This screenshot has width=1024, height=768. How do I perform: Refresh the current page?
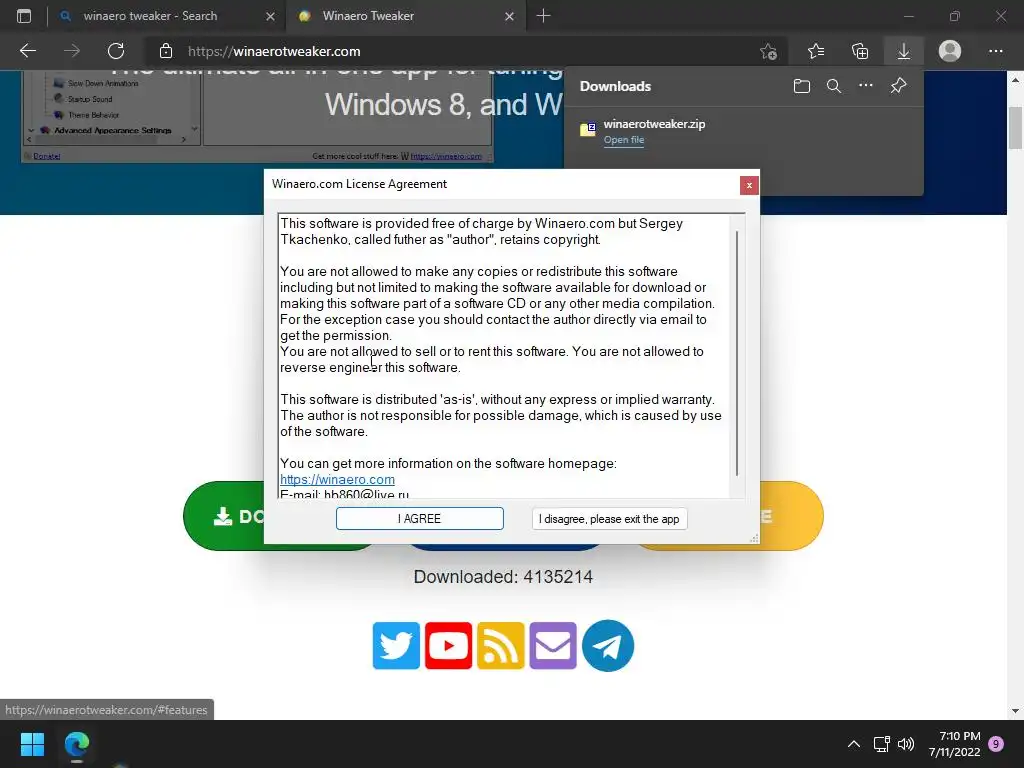[116, 51]
